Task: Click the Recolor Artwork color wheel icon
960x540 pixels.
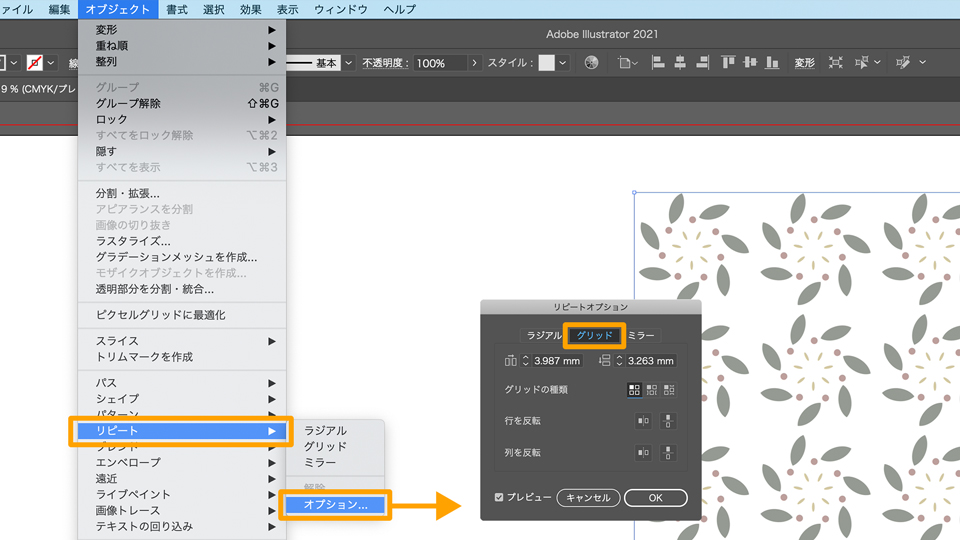Action: point(591,62)
